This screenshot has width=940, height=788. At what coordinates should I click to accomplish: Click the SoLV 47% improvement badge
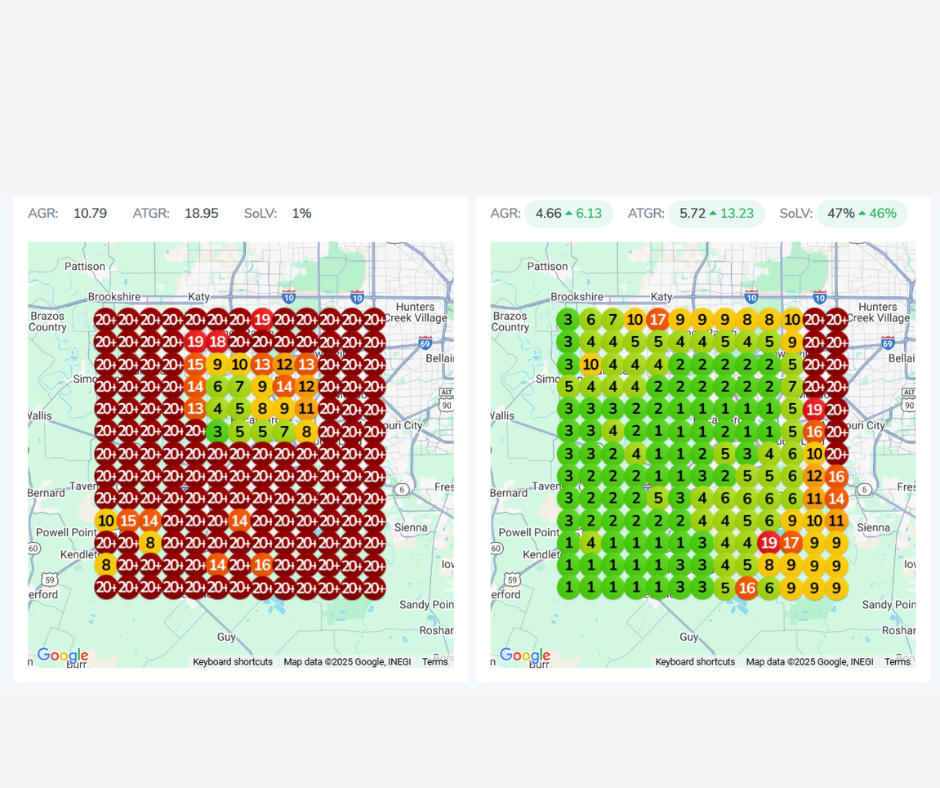pos(861,214)
